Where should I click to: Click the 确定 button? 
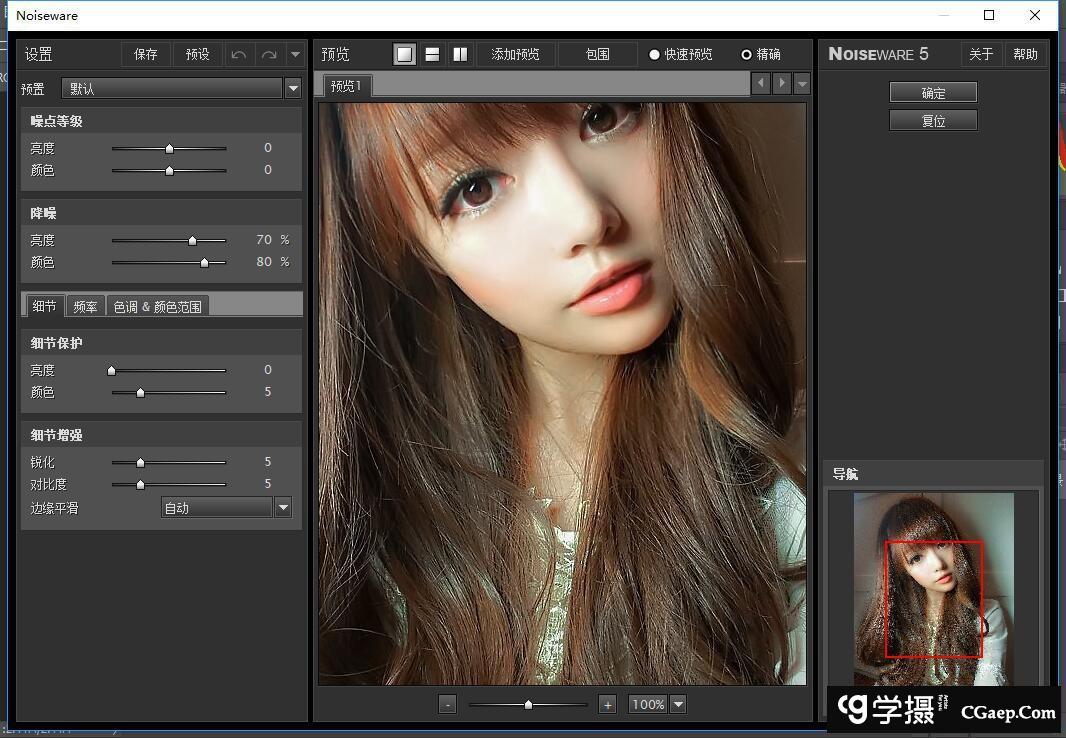[933, 92]
